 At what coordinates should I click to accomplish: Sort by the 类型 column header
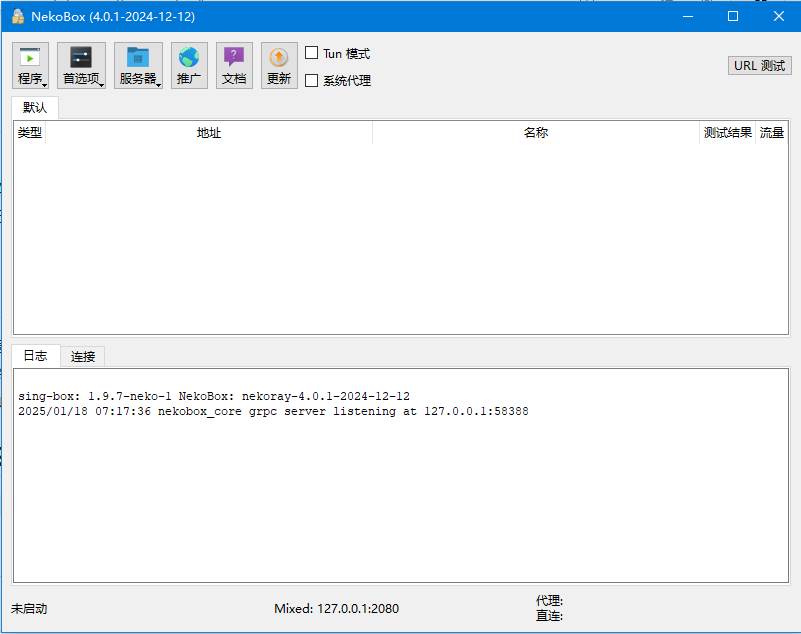(x=30, y=133)
